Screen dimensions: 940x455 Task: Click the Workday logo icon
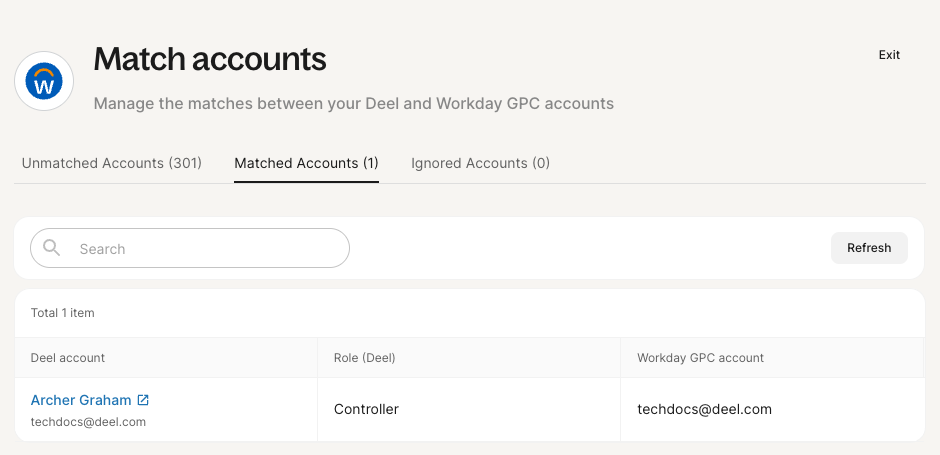(x=44, y=81)
